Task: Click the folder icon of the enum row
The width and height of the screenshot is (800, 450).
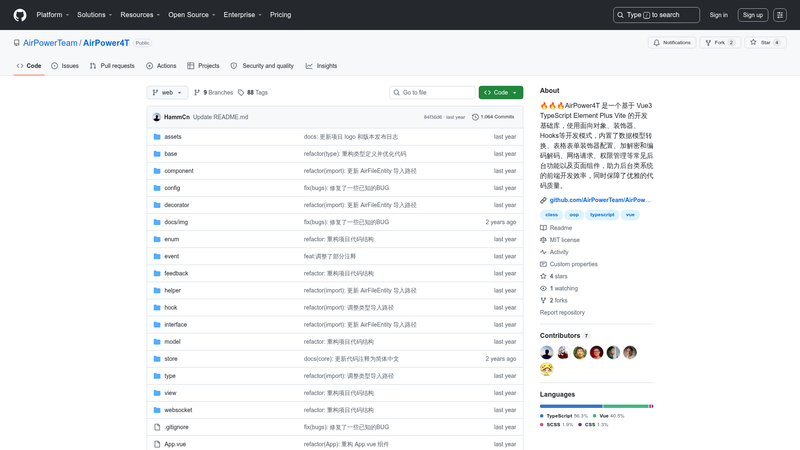Action: click(x=157, y=239)
